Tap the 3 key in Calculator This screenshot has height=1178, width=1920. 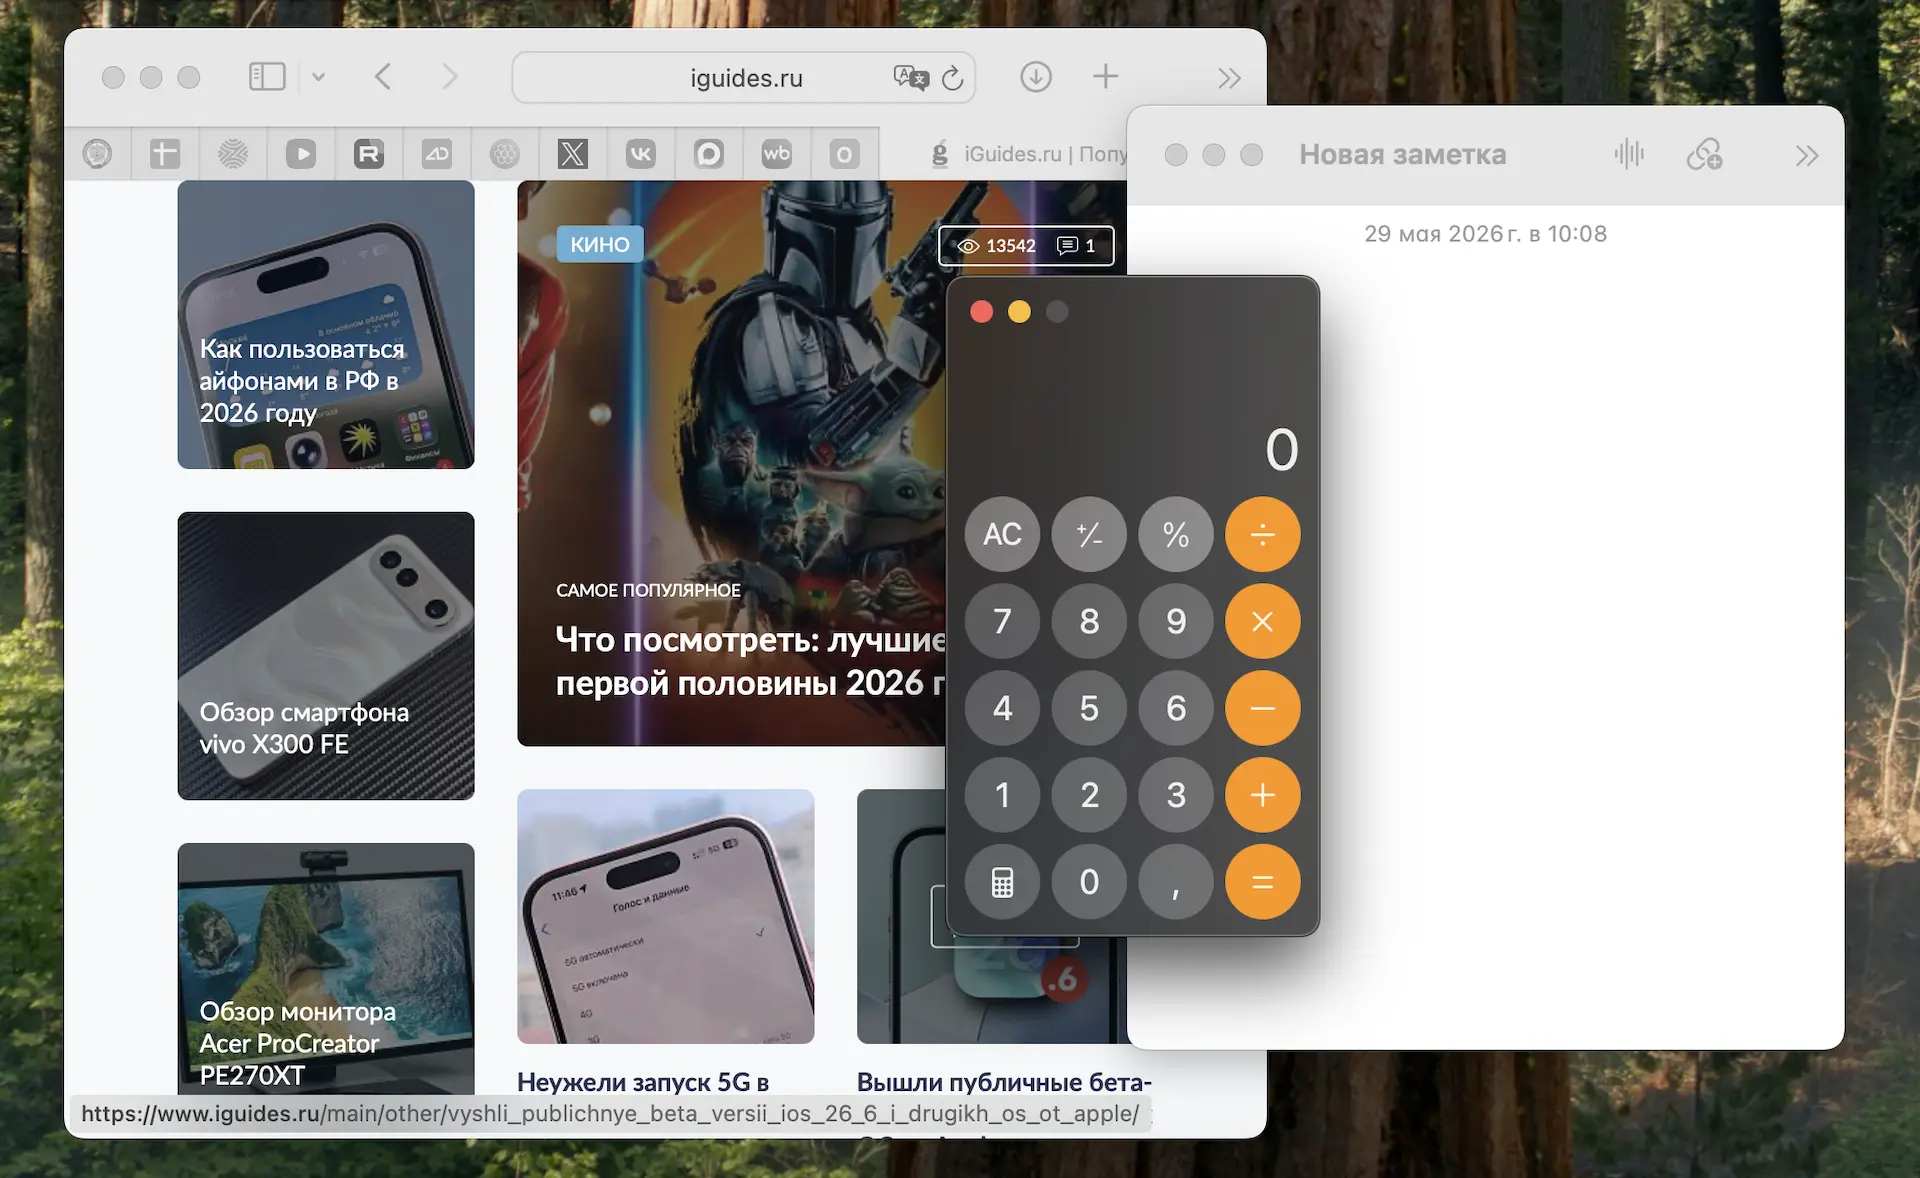tap(1176, 795)
